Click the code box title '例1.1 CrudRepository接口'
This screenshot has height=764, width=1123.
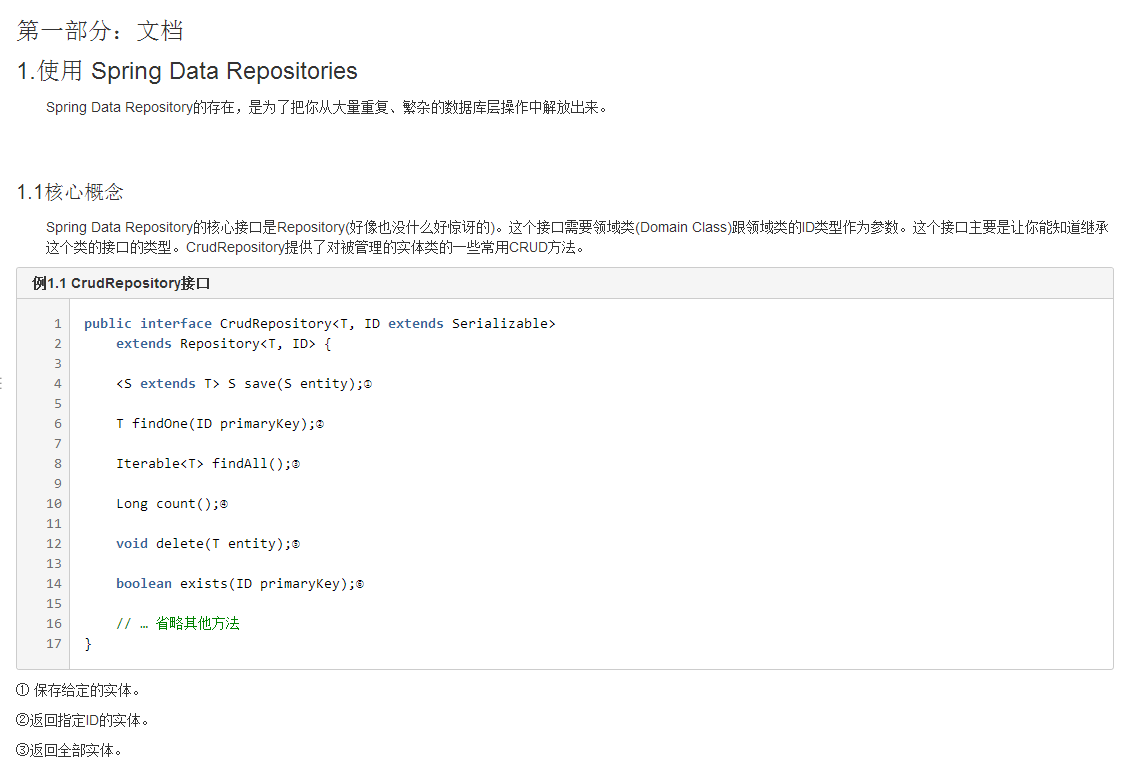point(121,284)
